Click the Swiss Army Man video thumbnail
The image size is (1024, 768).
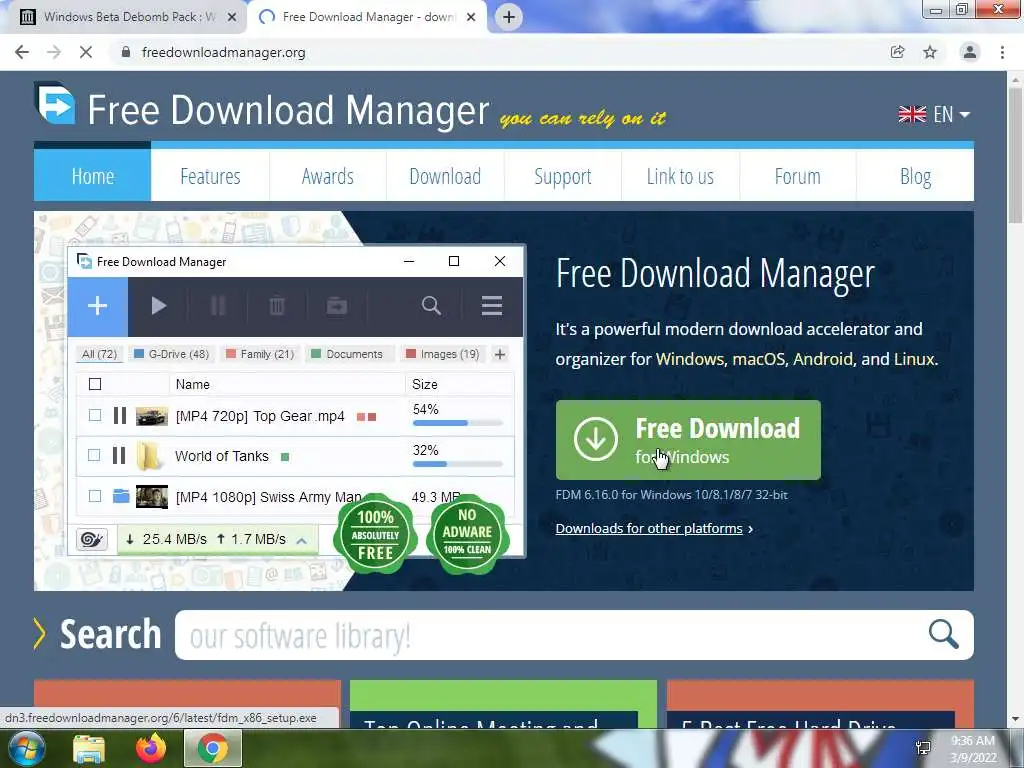coord(152,496)
